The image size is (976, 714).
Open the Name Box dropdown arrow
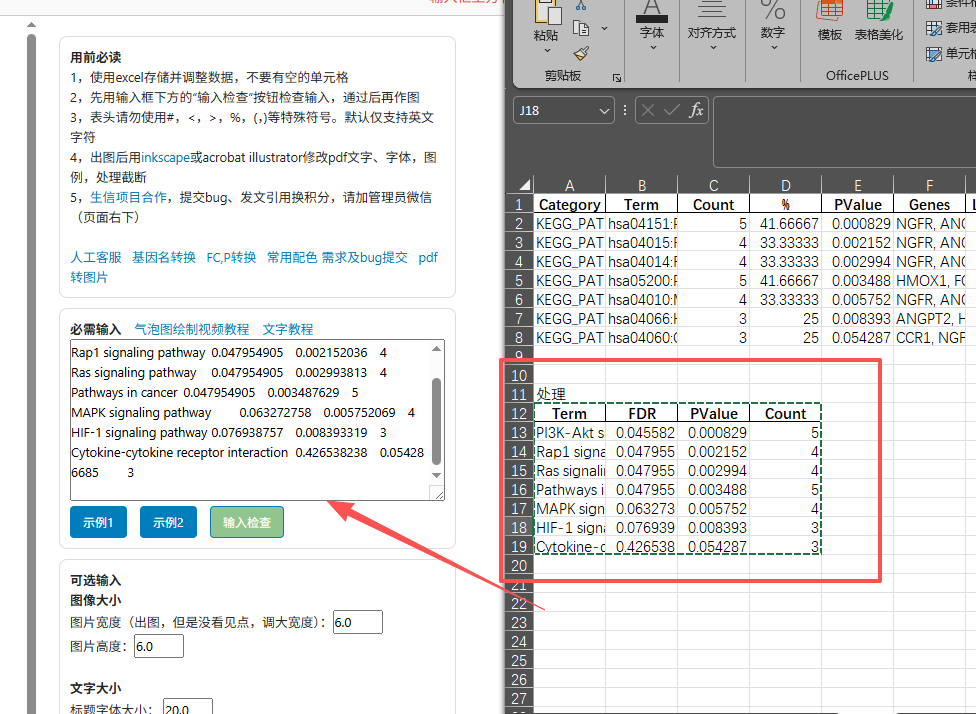tap(604, 110)
